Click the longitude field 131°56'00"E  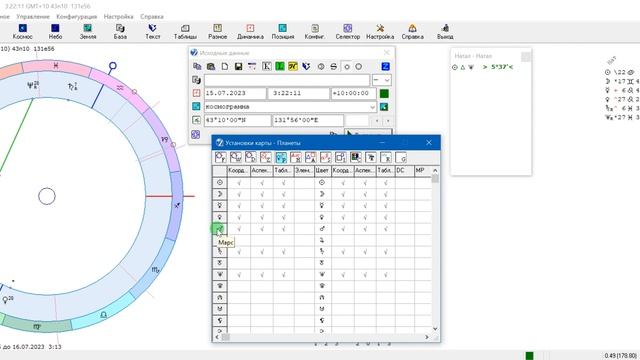(x=308, y=120)
